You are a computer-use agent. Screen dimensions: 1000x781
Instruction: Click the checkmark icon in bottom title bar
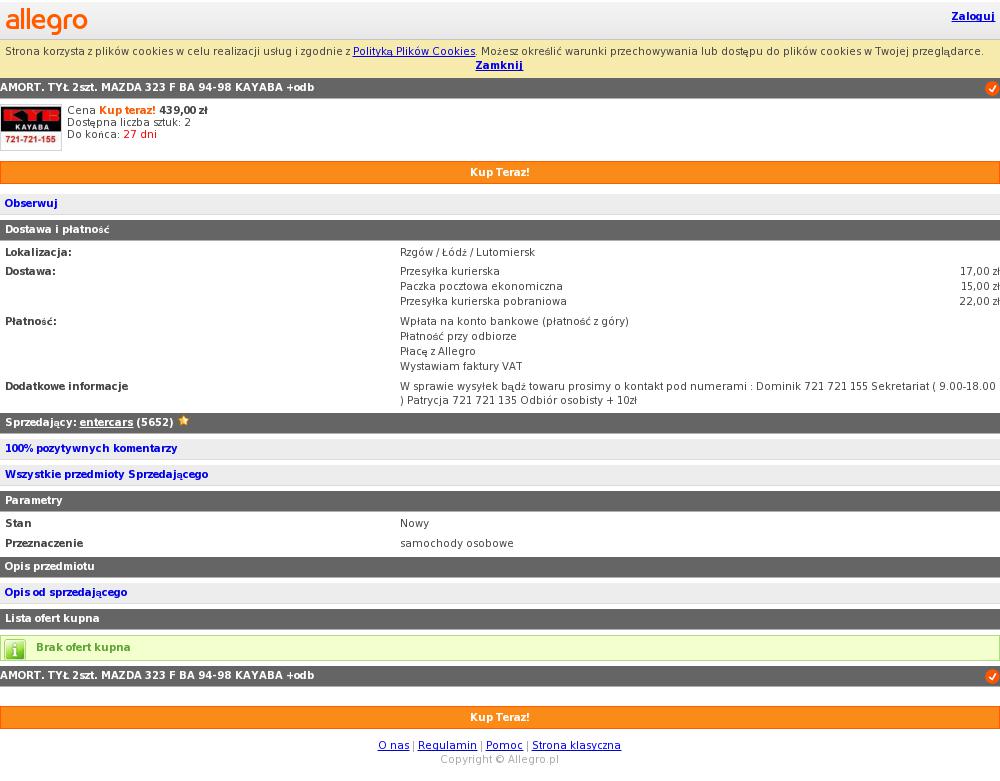point(992,676)
